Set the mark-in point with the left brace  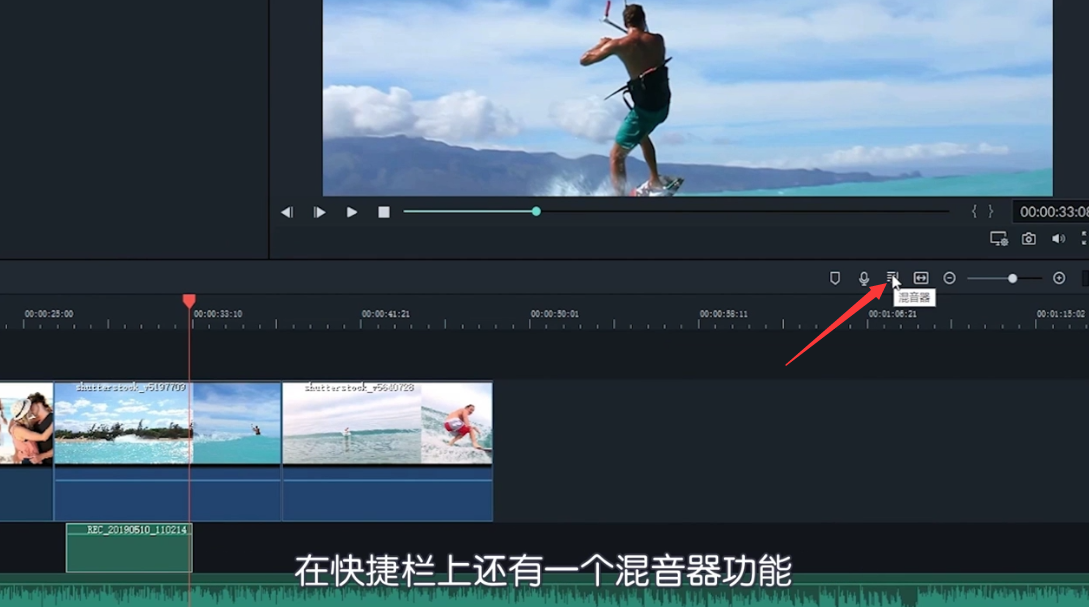974,211
